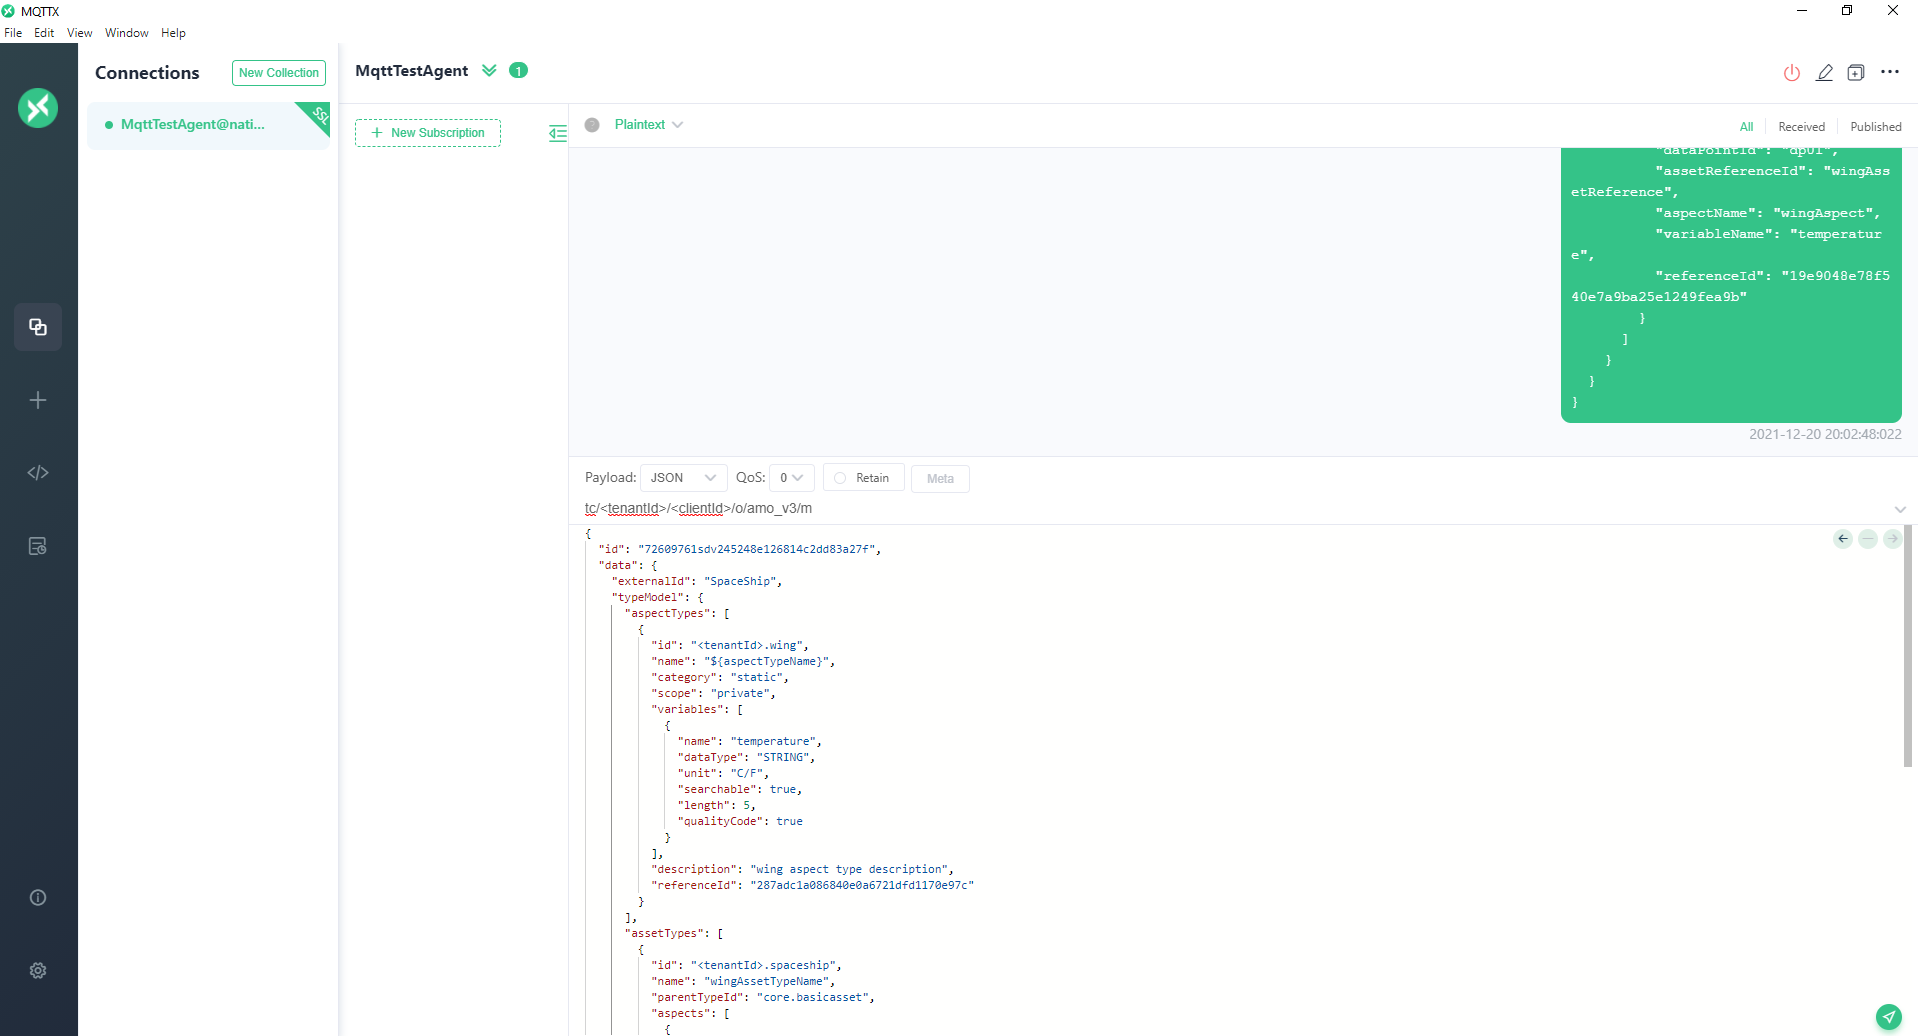Click the "name": "temperature" line
Image resolution: width=1918 pixels, height=1036 pixels.
point(749,741)
